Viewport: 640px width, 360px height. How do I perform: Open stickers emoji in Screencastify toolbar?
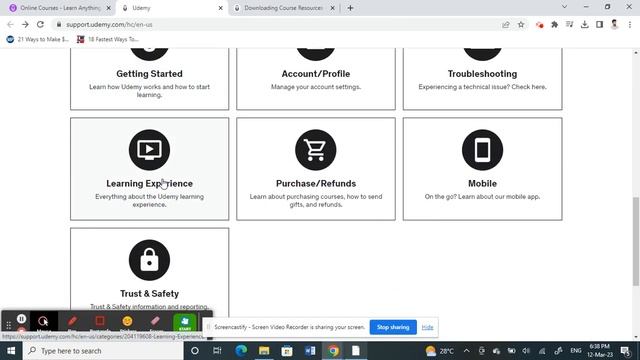(127, 322)
